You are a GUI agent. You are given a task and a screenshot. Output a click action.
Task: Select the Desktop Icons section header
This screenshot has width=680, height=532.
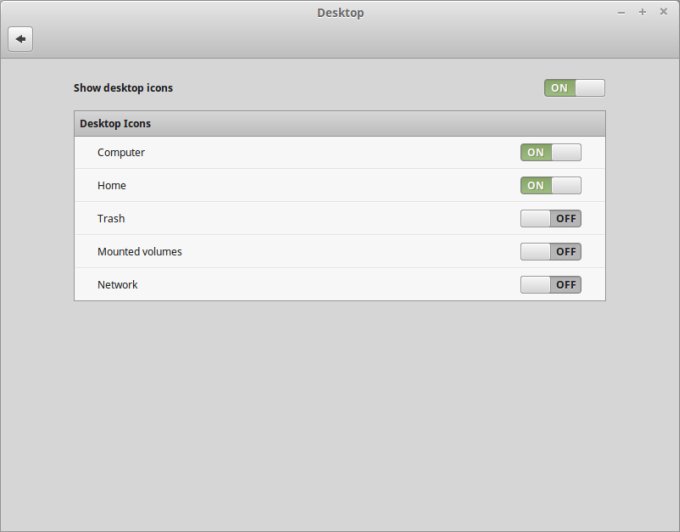click(115, 124)
